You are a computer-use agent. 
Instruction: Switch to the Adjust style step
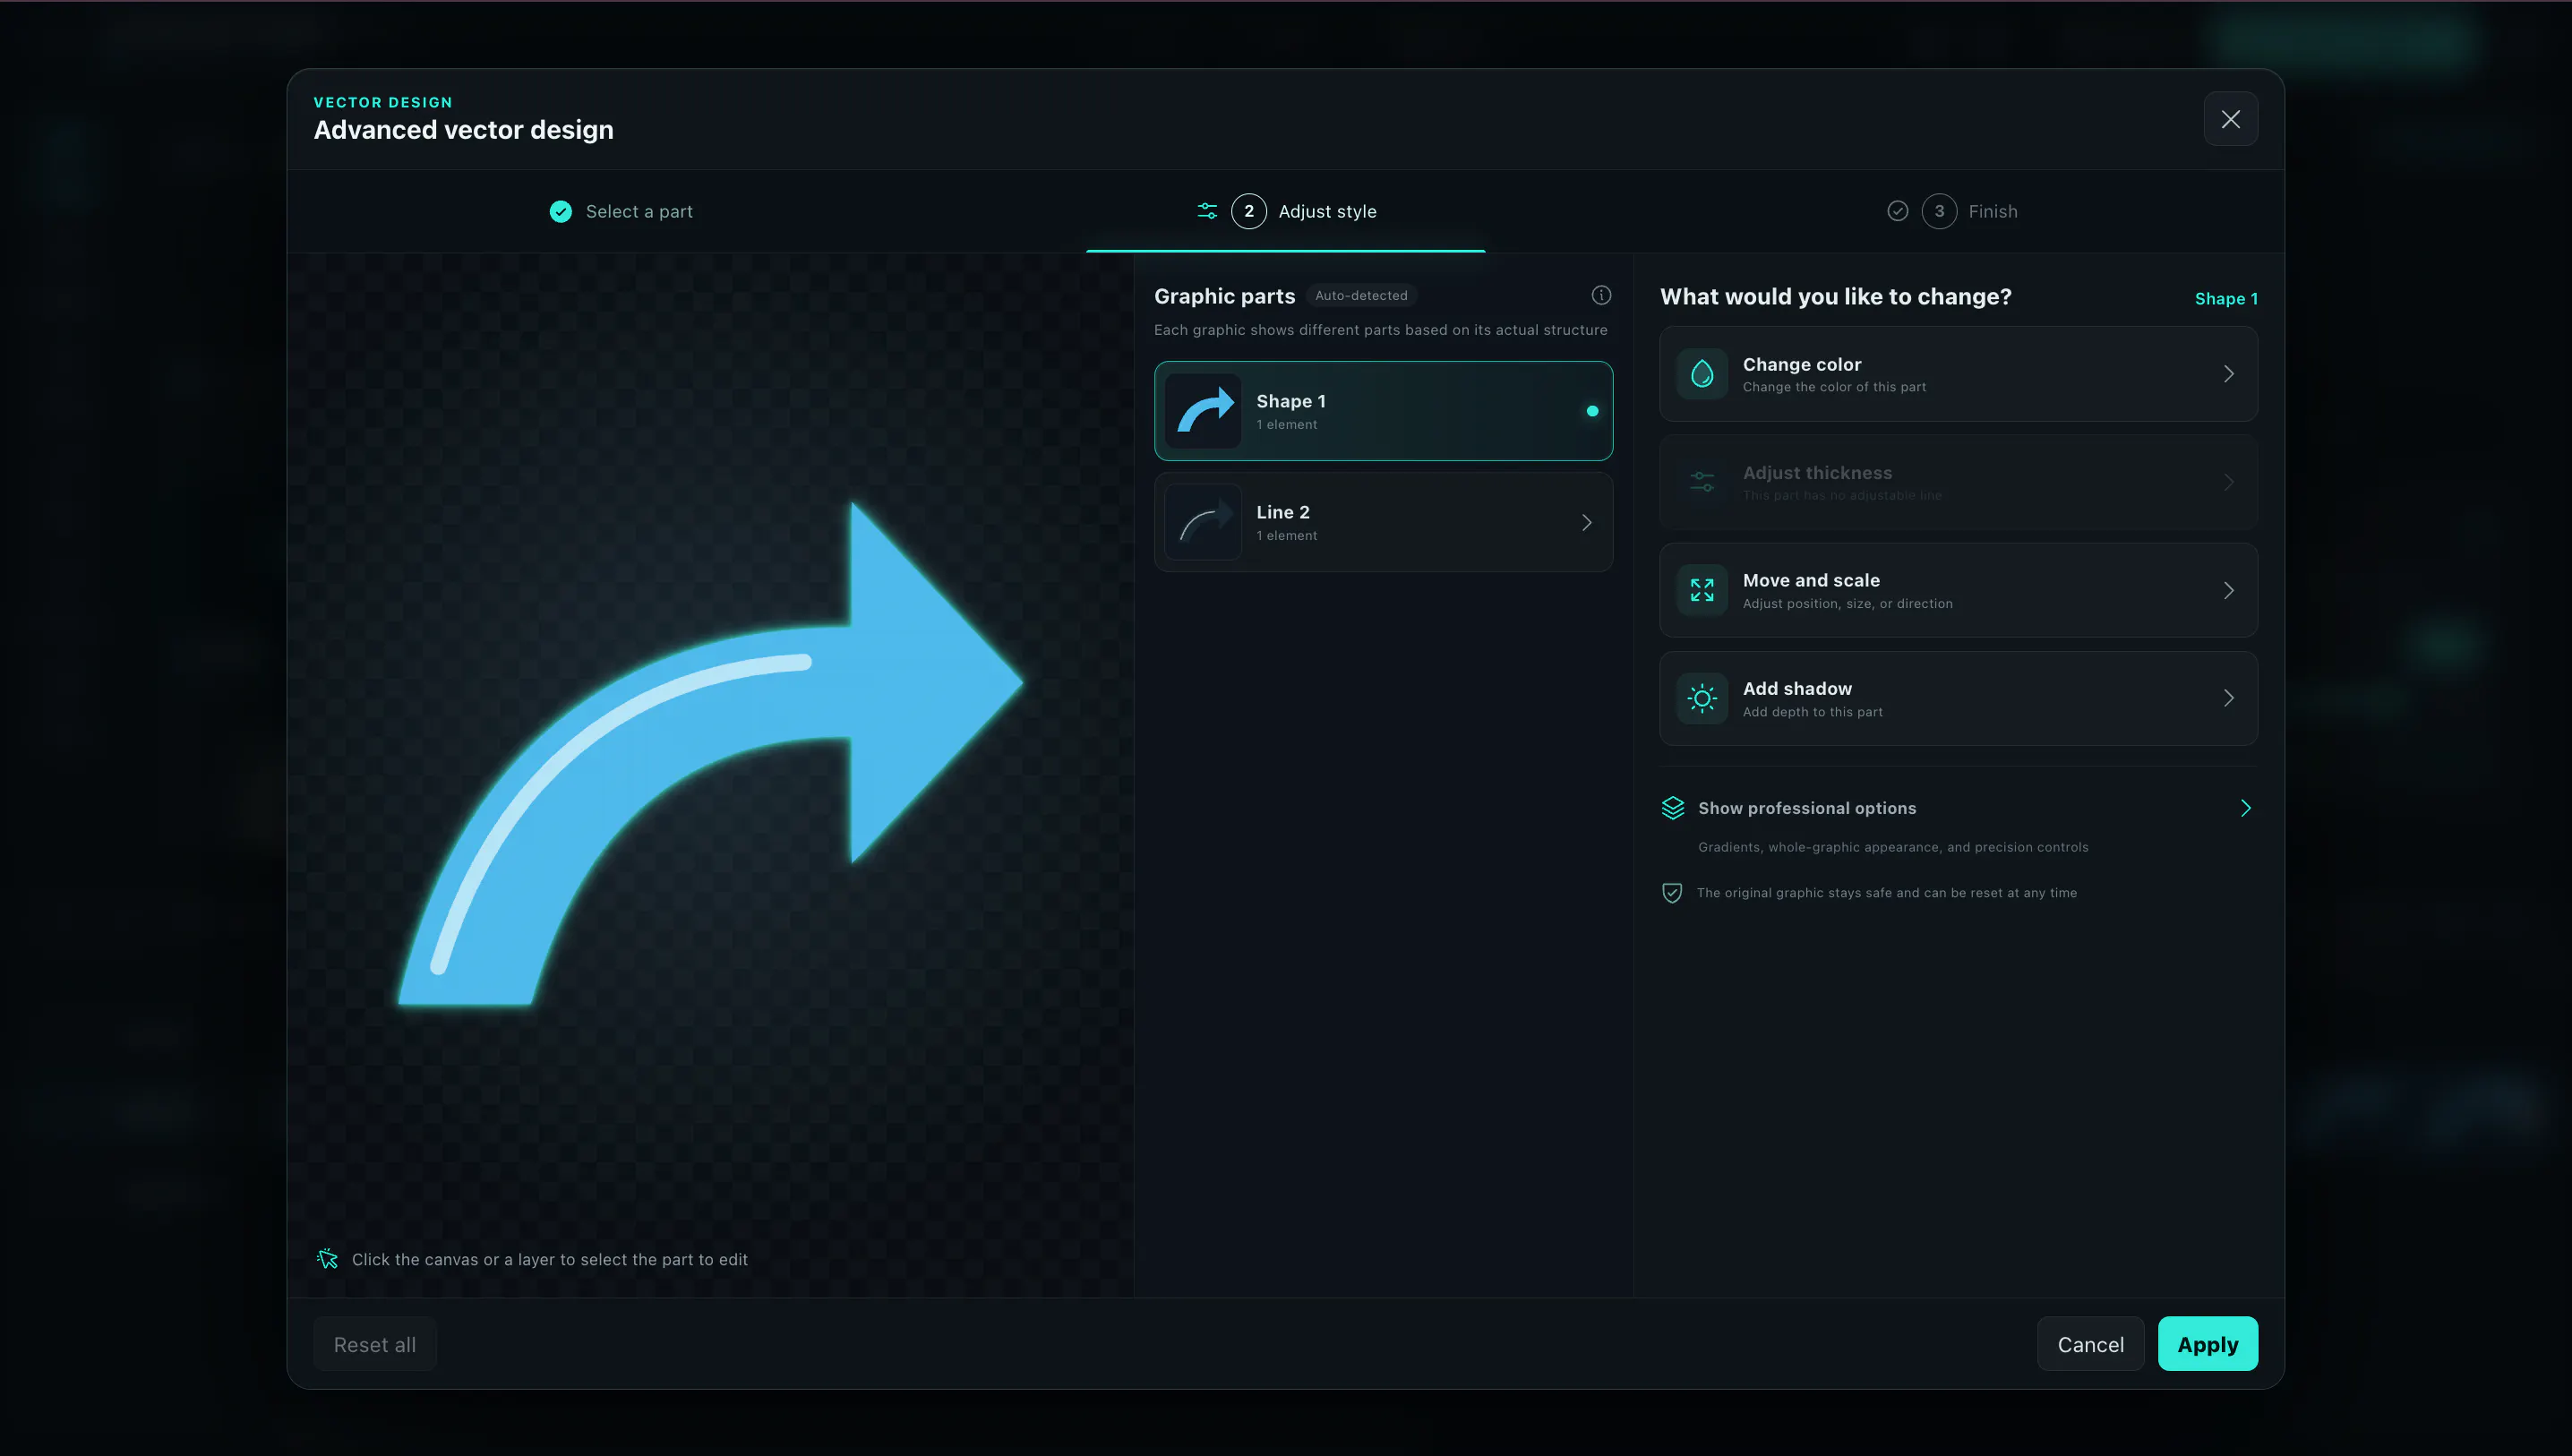(x=1286, y=211)
